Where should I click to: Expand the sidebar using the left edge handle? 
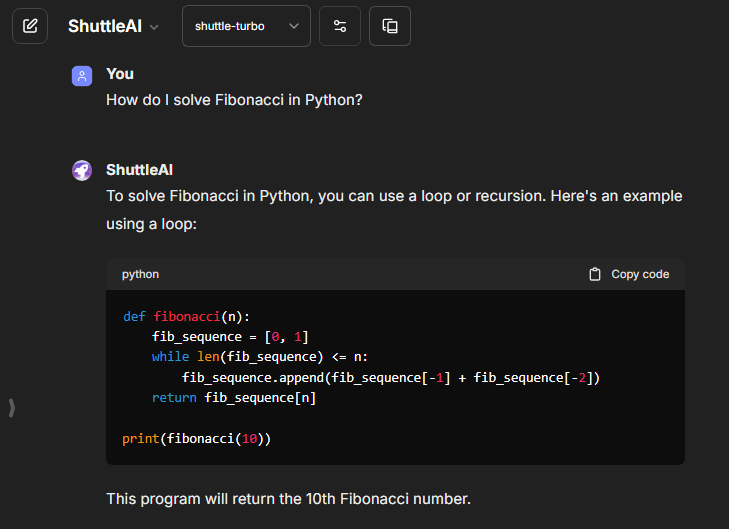coord(12,407)
